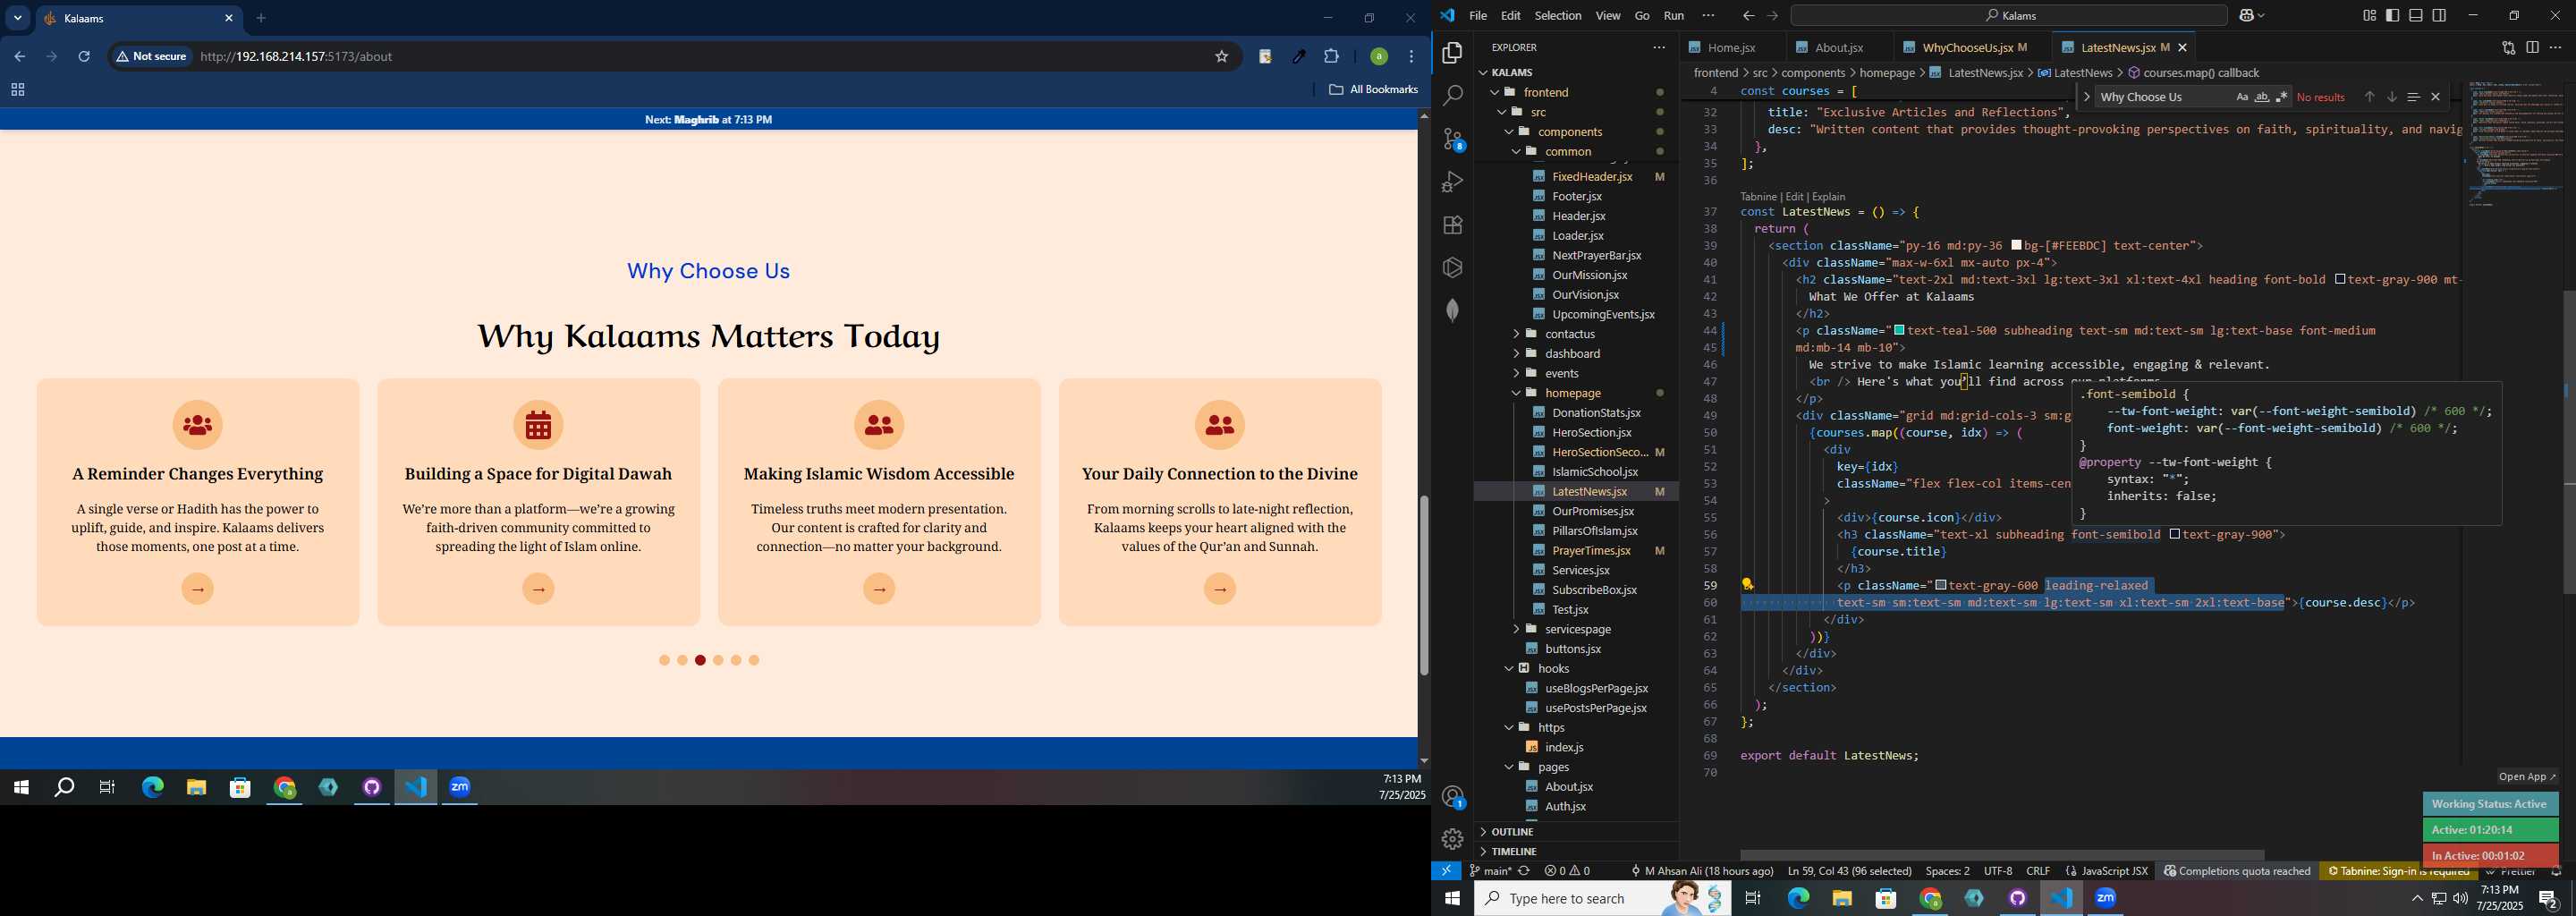The width and height of the screenshot is (2576, 916).
Task: Go to previous match in find widget
Action: [2369, 97]
